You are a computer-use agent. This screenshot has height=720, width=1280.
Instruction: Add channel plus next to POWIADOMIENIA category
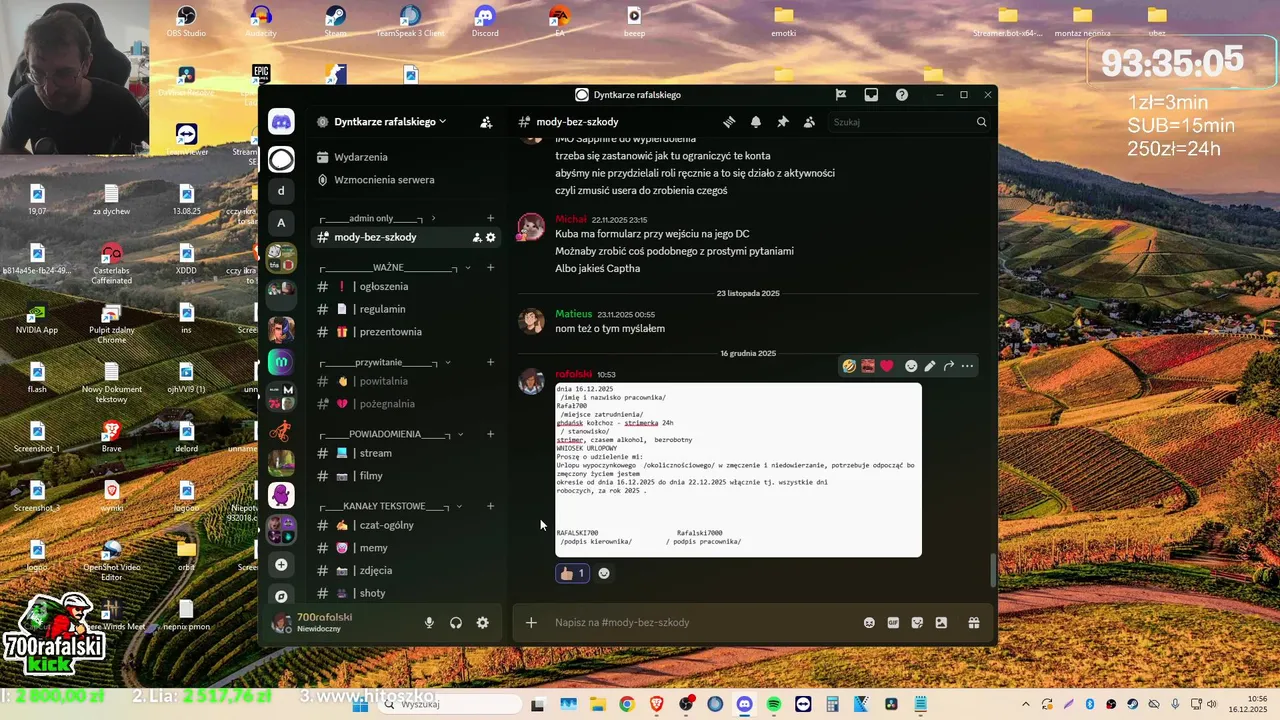coord(490,434)
